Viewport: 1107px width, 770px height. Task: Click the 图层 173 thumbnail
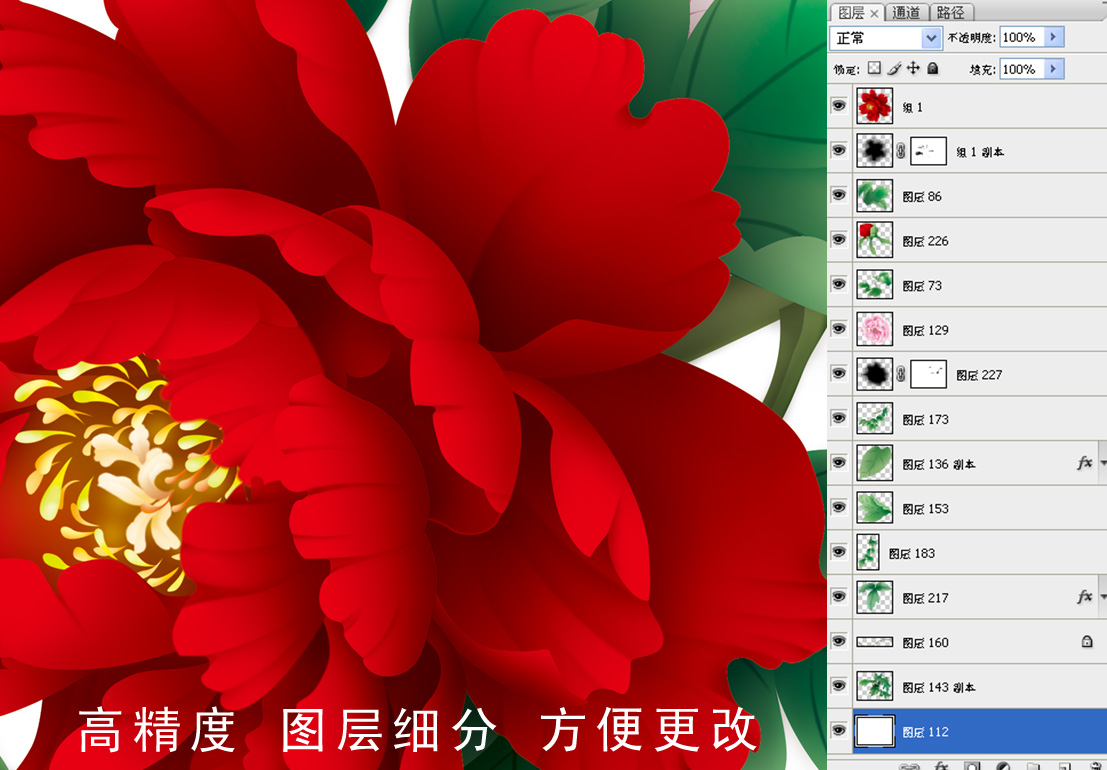pos(875,418)
